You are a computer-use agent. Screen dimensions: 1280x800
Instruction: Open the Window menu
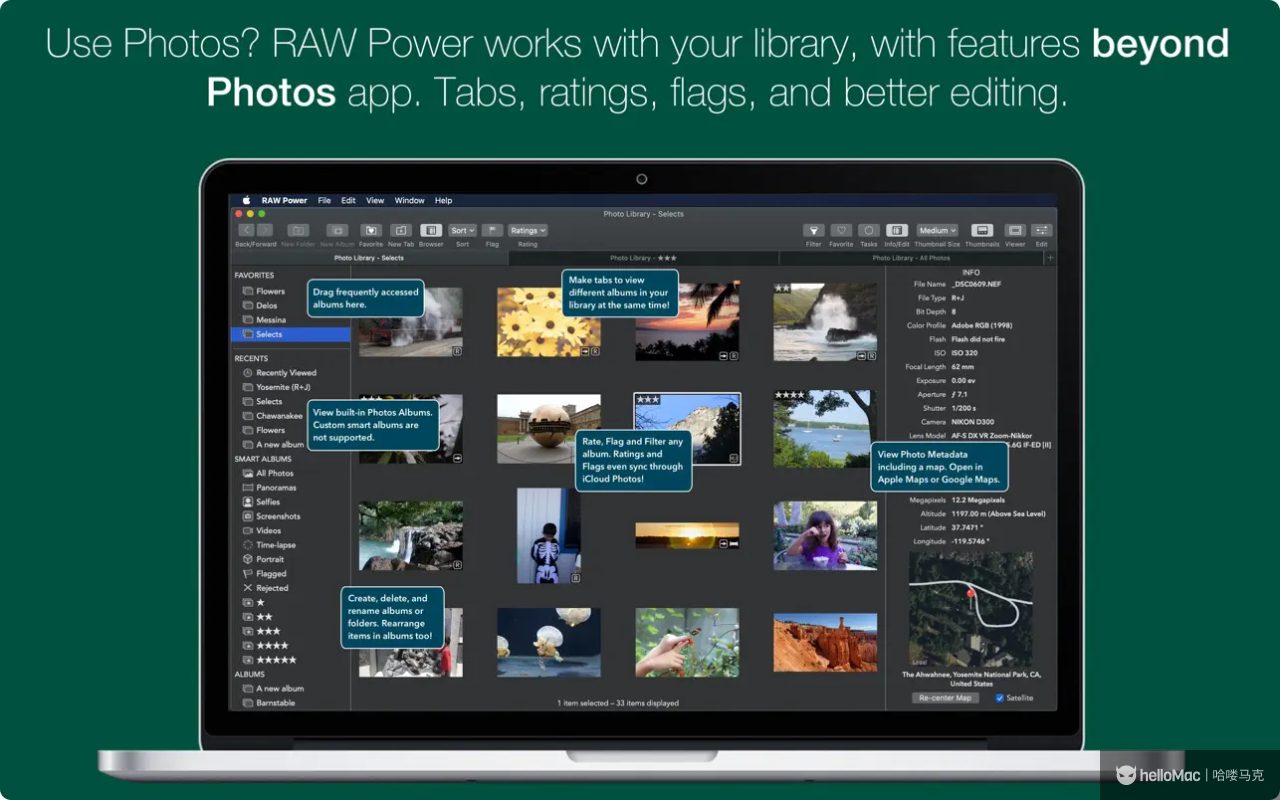[x=410, y=200]
